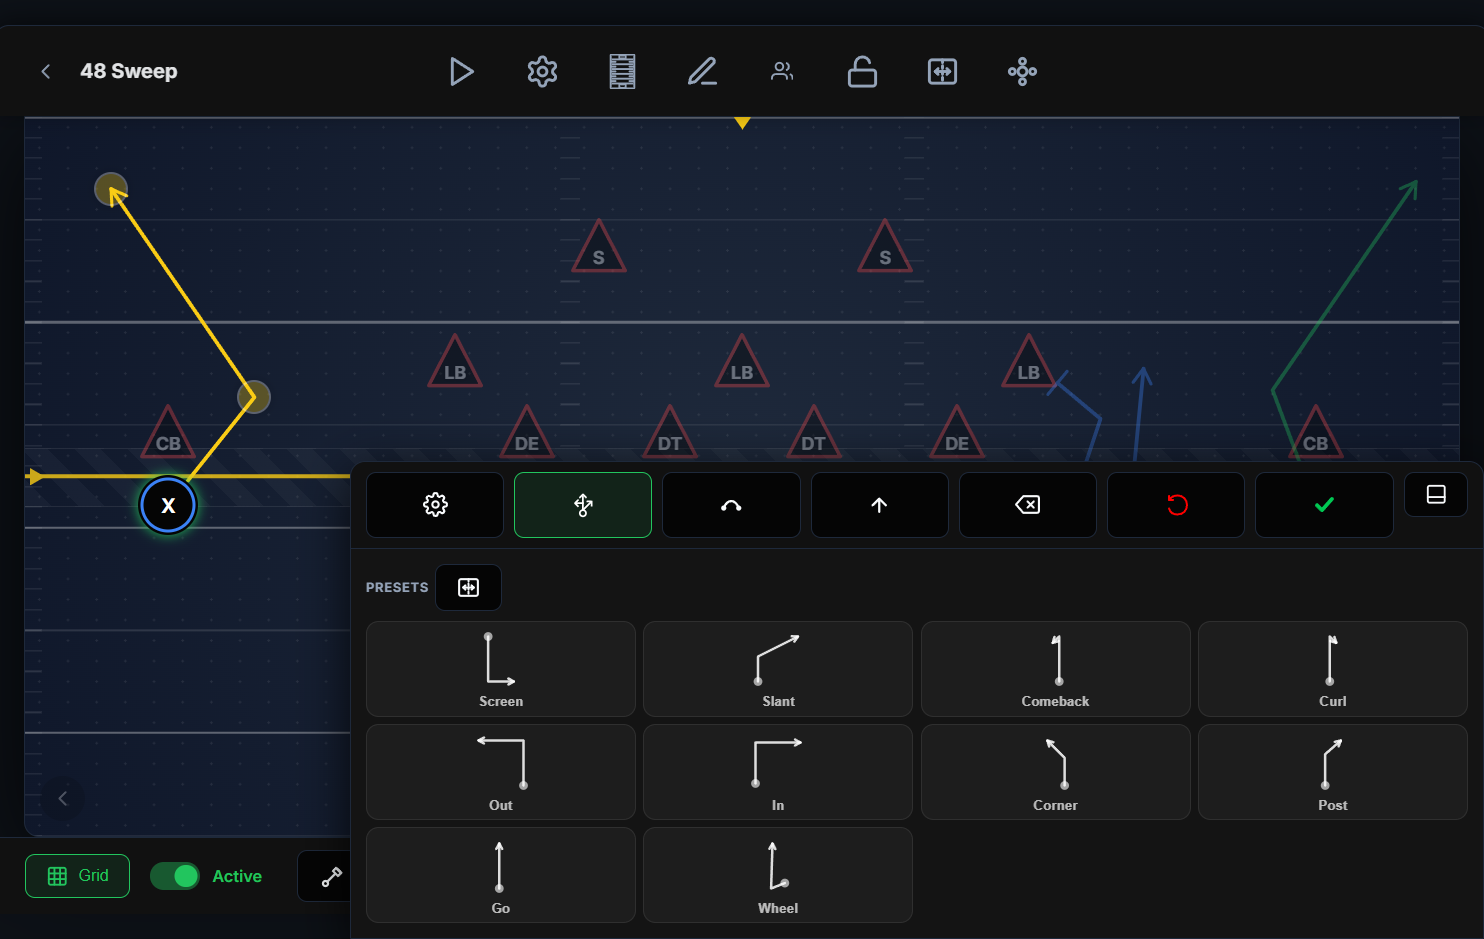Select the right DE defender
Image resolution: width=1484 pixels, height=939 pixels.
(x=957, y=435)
